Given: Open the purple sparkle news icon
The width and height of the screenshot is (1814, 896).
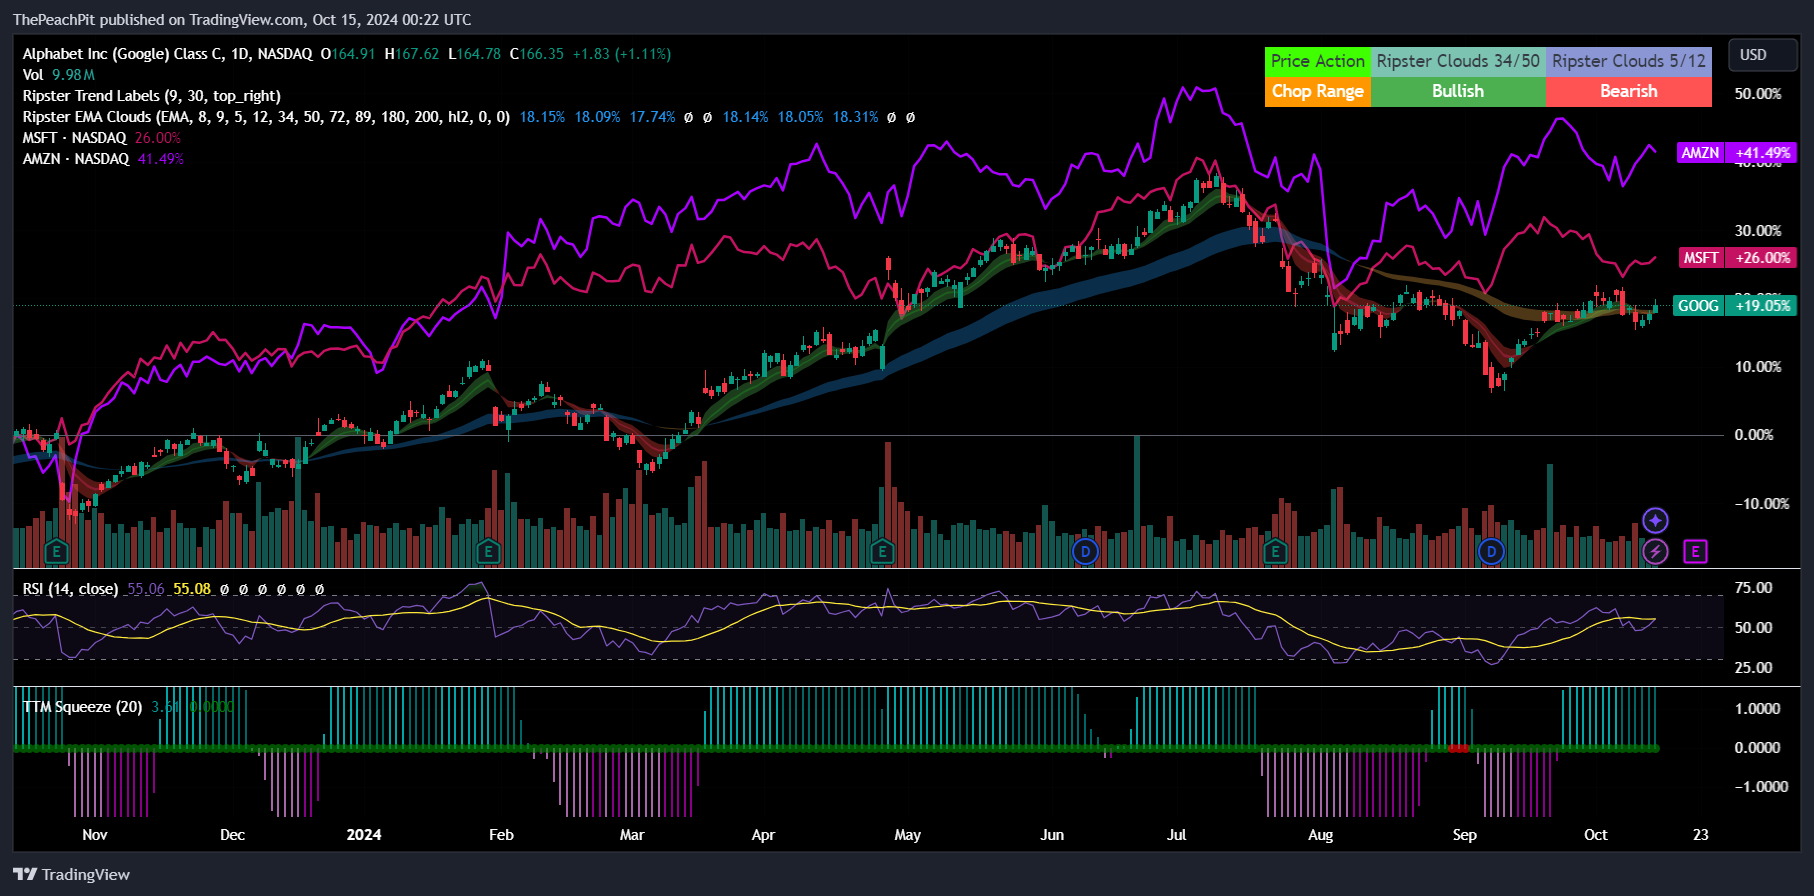Looking at the screenshot, I should click(x=1655, y=521).
